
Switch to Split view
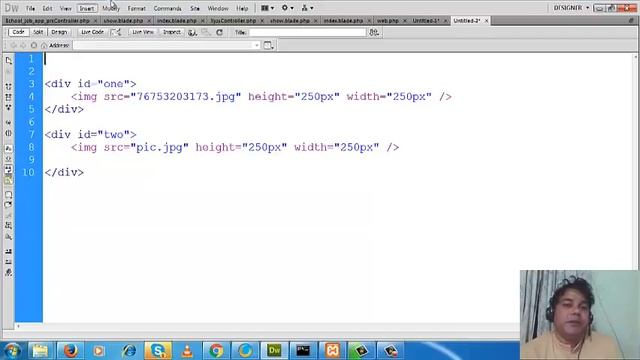(x=38, y=32)
